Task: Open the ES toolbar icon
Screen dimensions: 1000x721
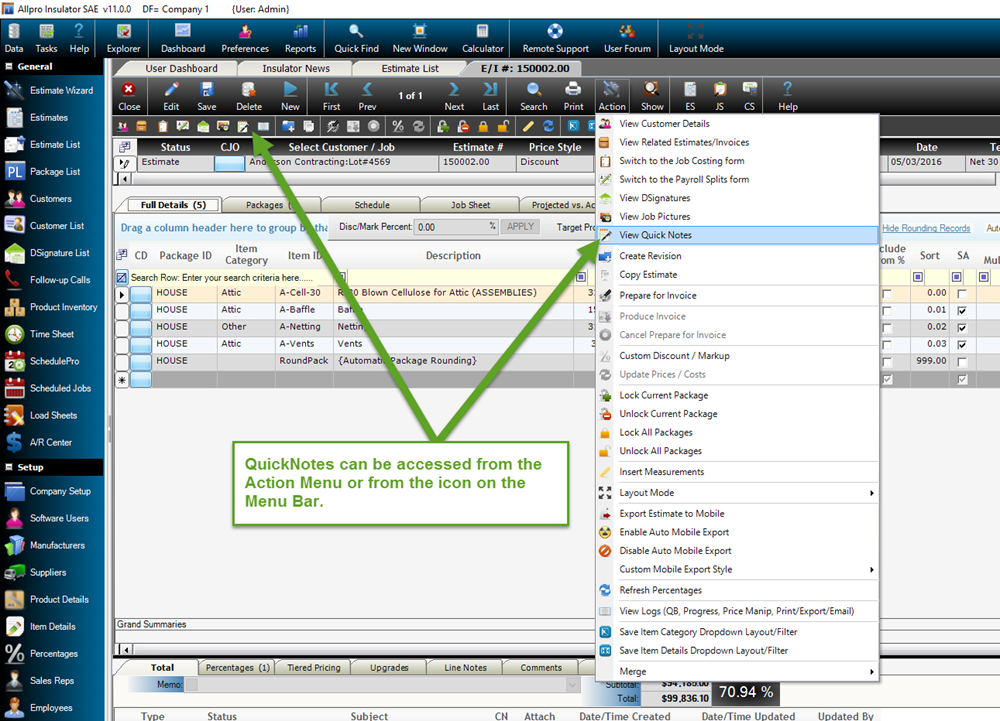Action: pyautogui.click(x=690, y=96)
